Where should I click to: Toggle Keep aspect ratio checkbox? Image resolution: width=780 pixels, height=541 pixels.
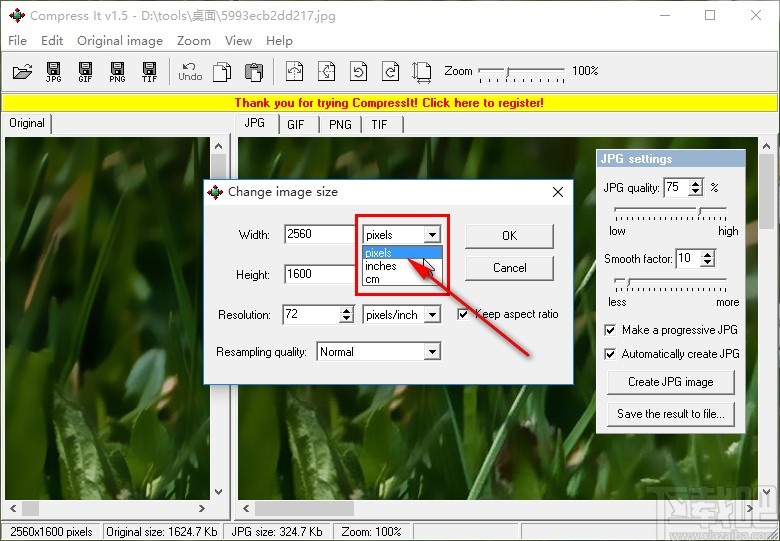(x=463, y=314)
